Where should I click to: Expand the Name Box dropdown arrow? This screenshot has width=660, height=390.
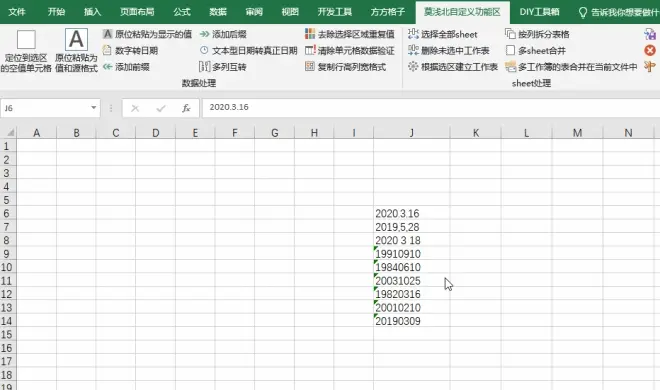coord(93,108)
